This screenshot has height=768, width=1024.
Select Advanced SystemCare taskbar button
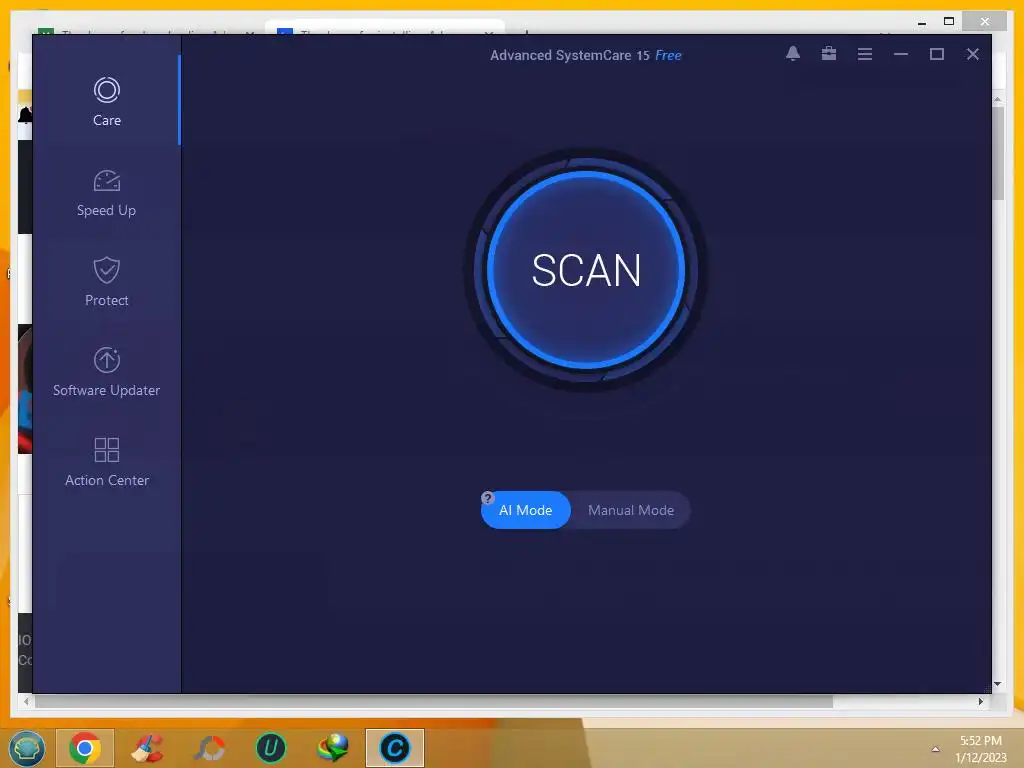[x=395, y=748]
